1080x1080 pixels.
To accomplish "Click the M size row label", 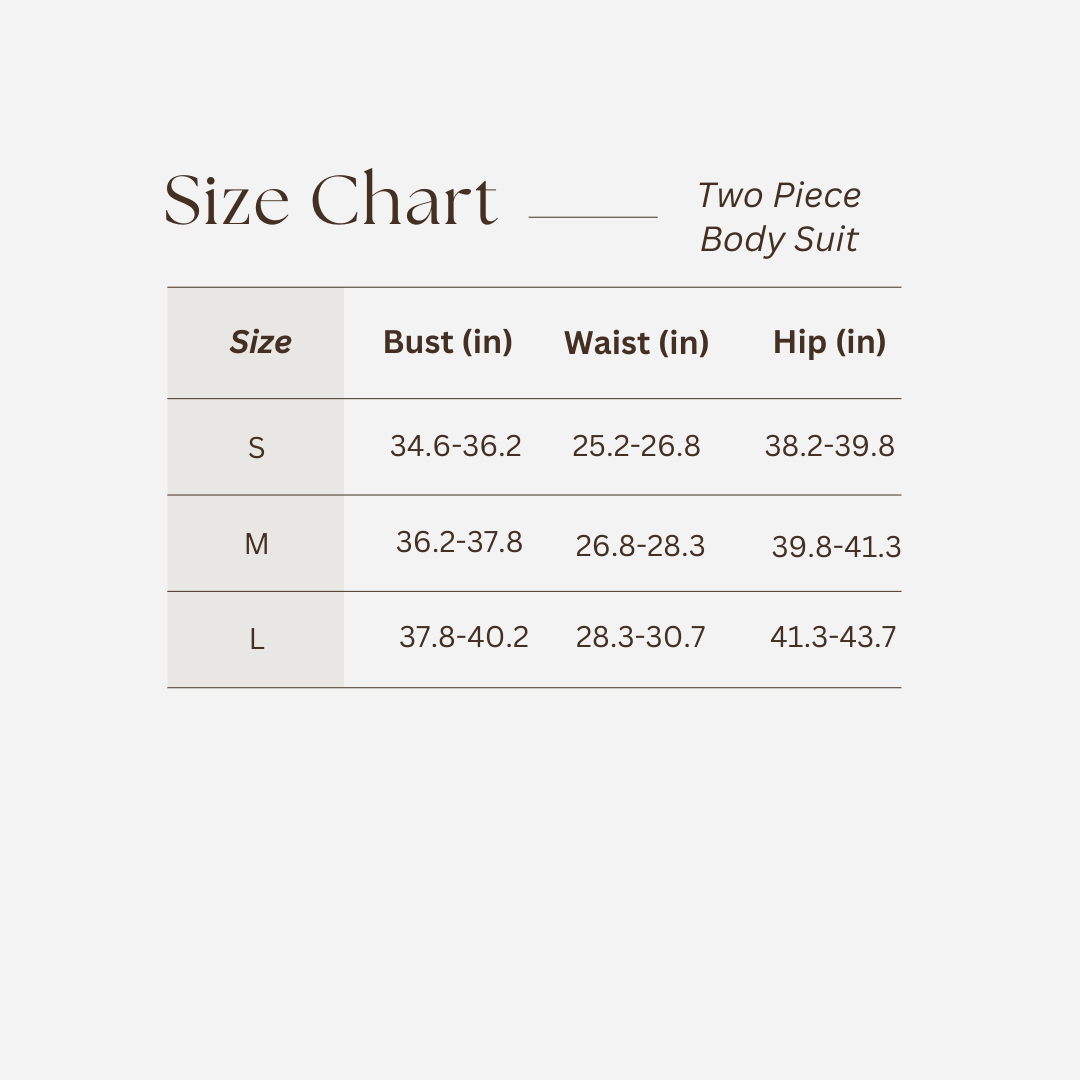I will point(256,544).
